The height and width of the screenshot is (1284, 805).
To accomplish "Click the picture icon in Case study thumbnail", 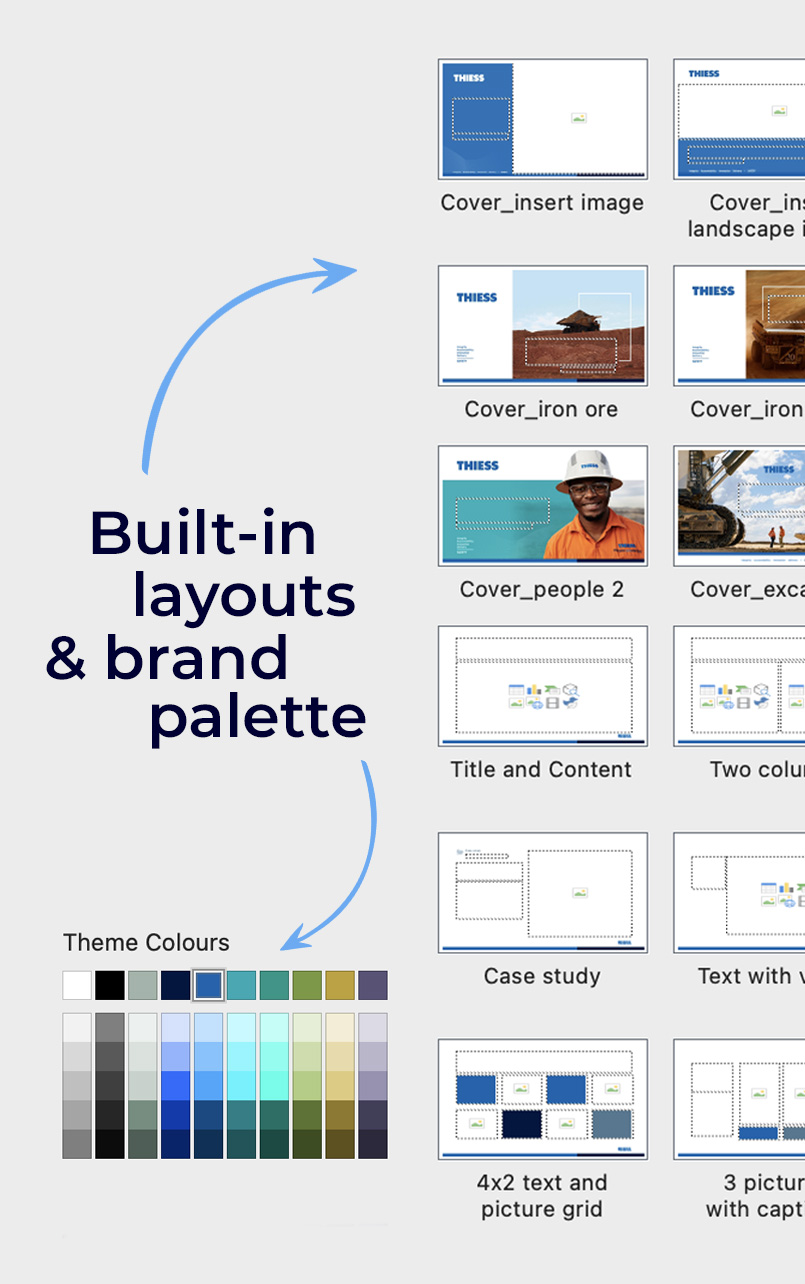I will pyautogui.click(x=578, y=893).
